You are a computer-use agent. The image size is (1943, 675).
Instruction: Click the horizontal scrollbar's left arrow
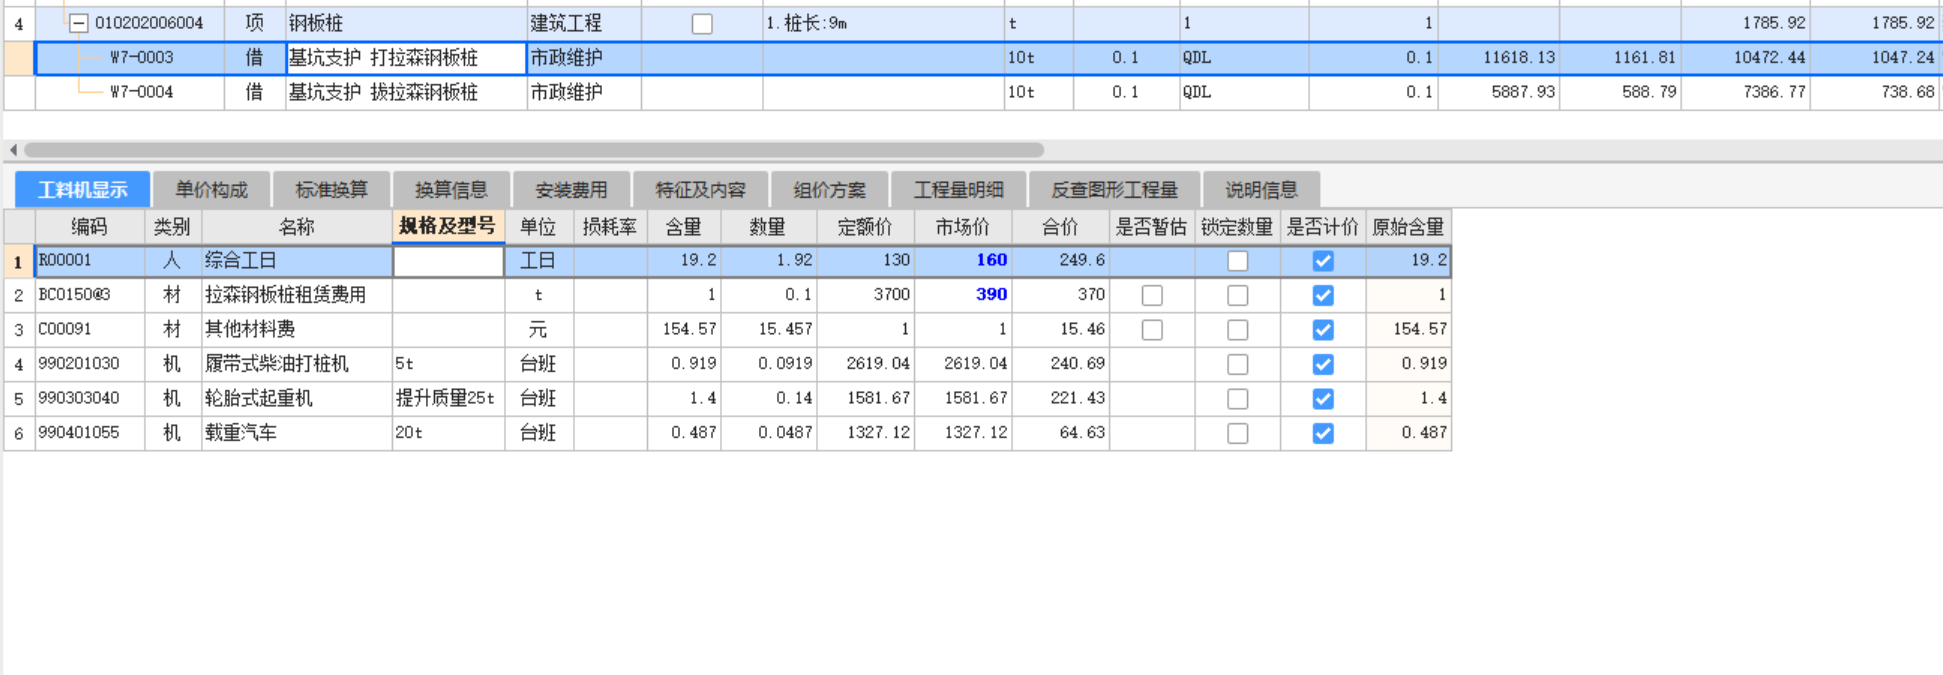(x=13, y=150)
